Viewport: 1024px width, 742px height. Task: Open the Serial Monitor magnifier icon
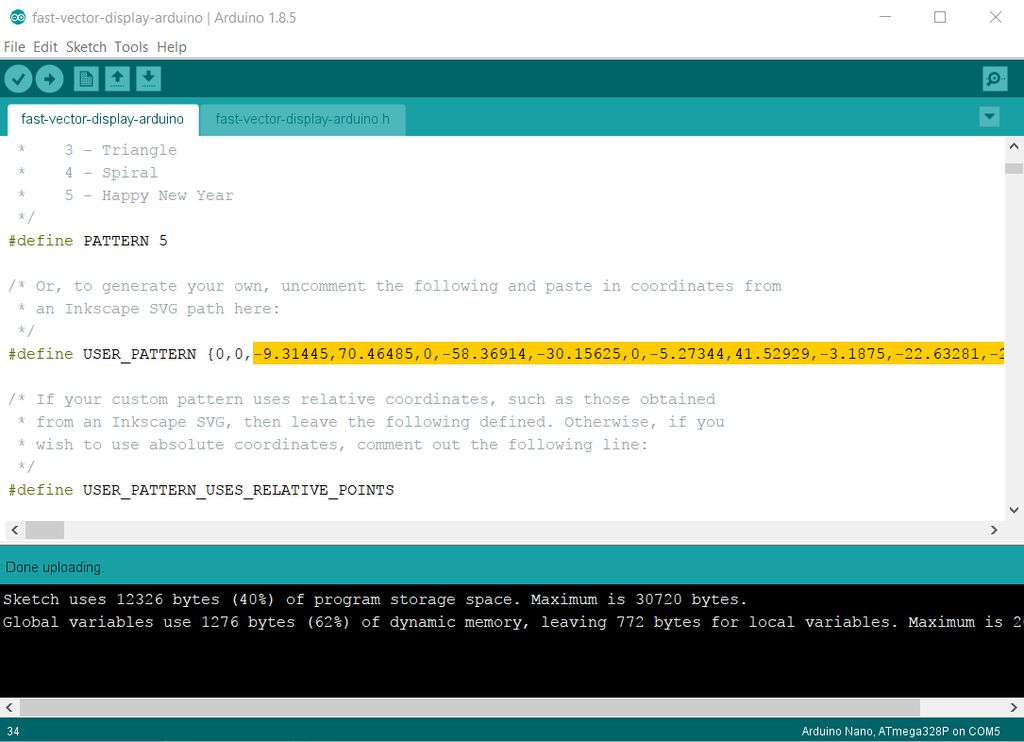tap(995, 79)
